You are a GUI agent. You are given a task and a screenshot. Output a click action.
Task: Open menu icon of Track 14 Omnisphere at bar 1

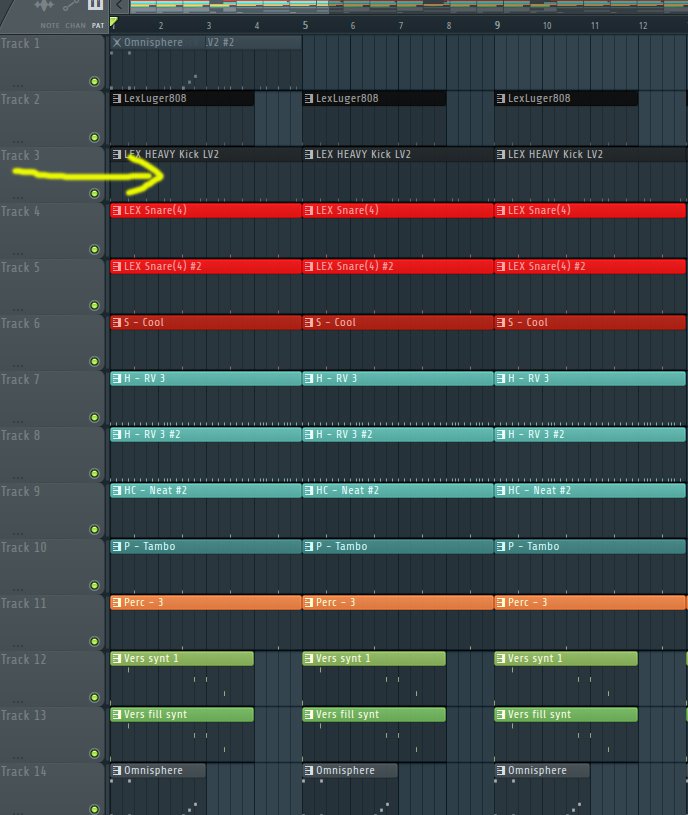click(x=117, y=770)
